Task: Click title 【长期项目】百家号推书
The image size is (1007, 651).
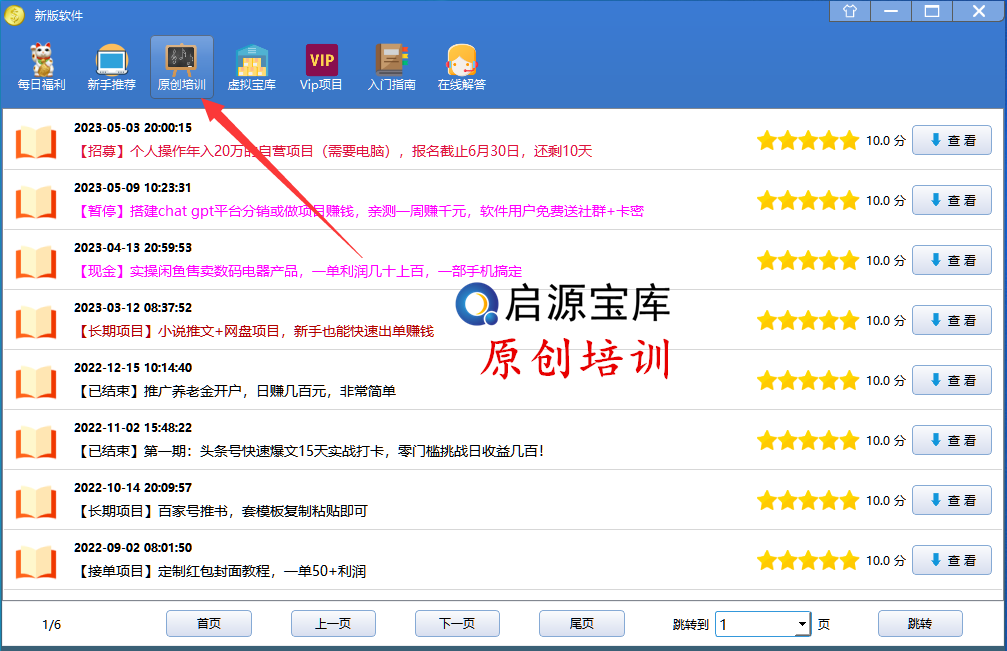Action: point(221,512)
